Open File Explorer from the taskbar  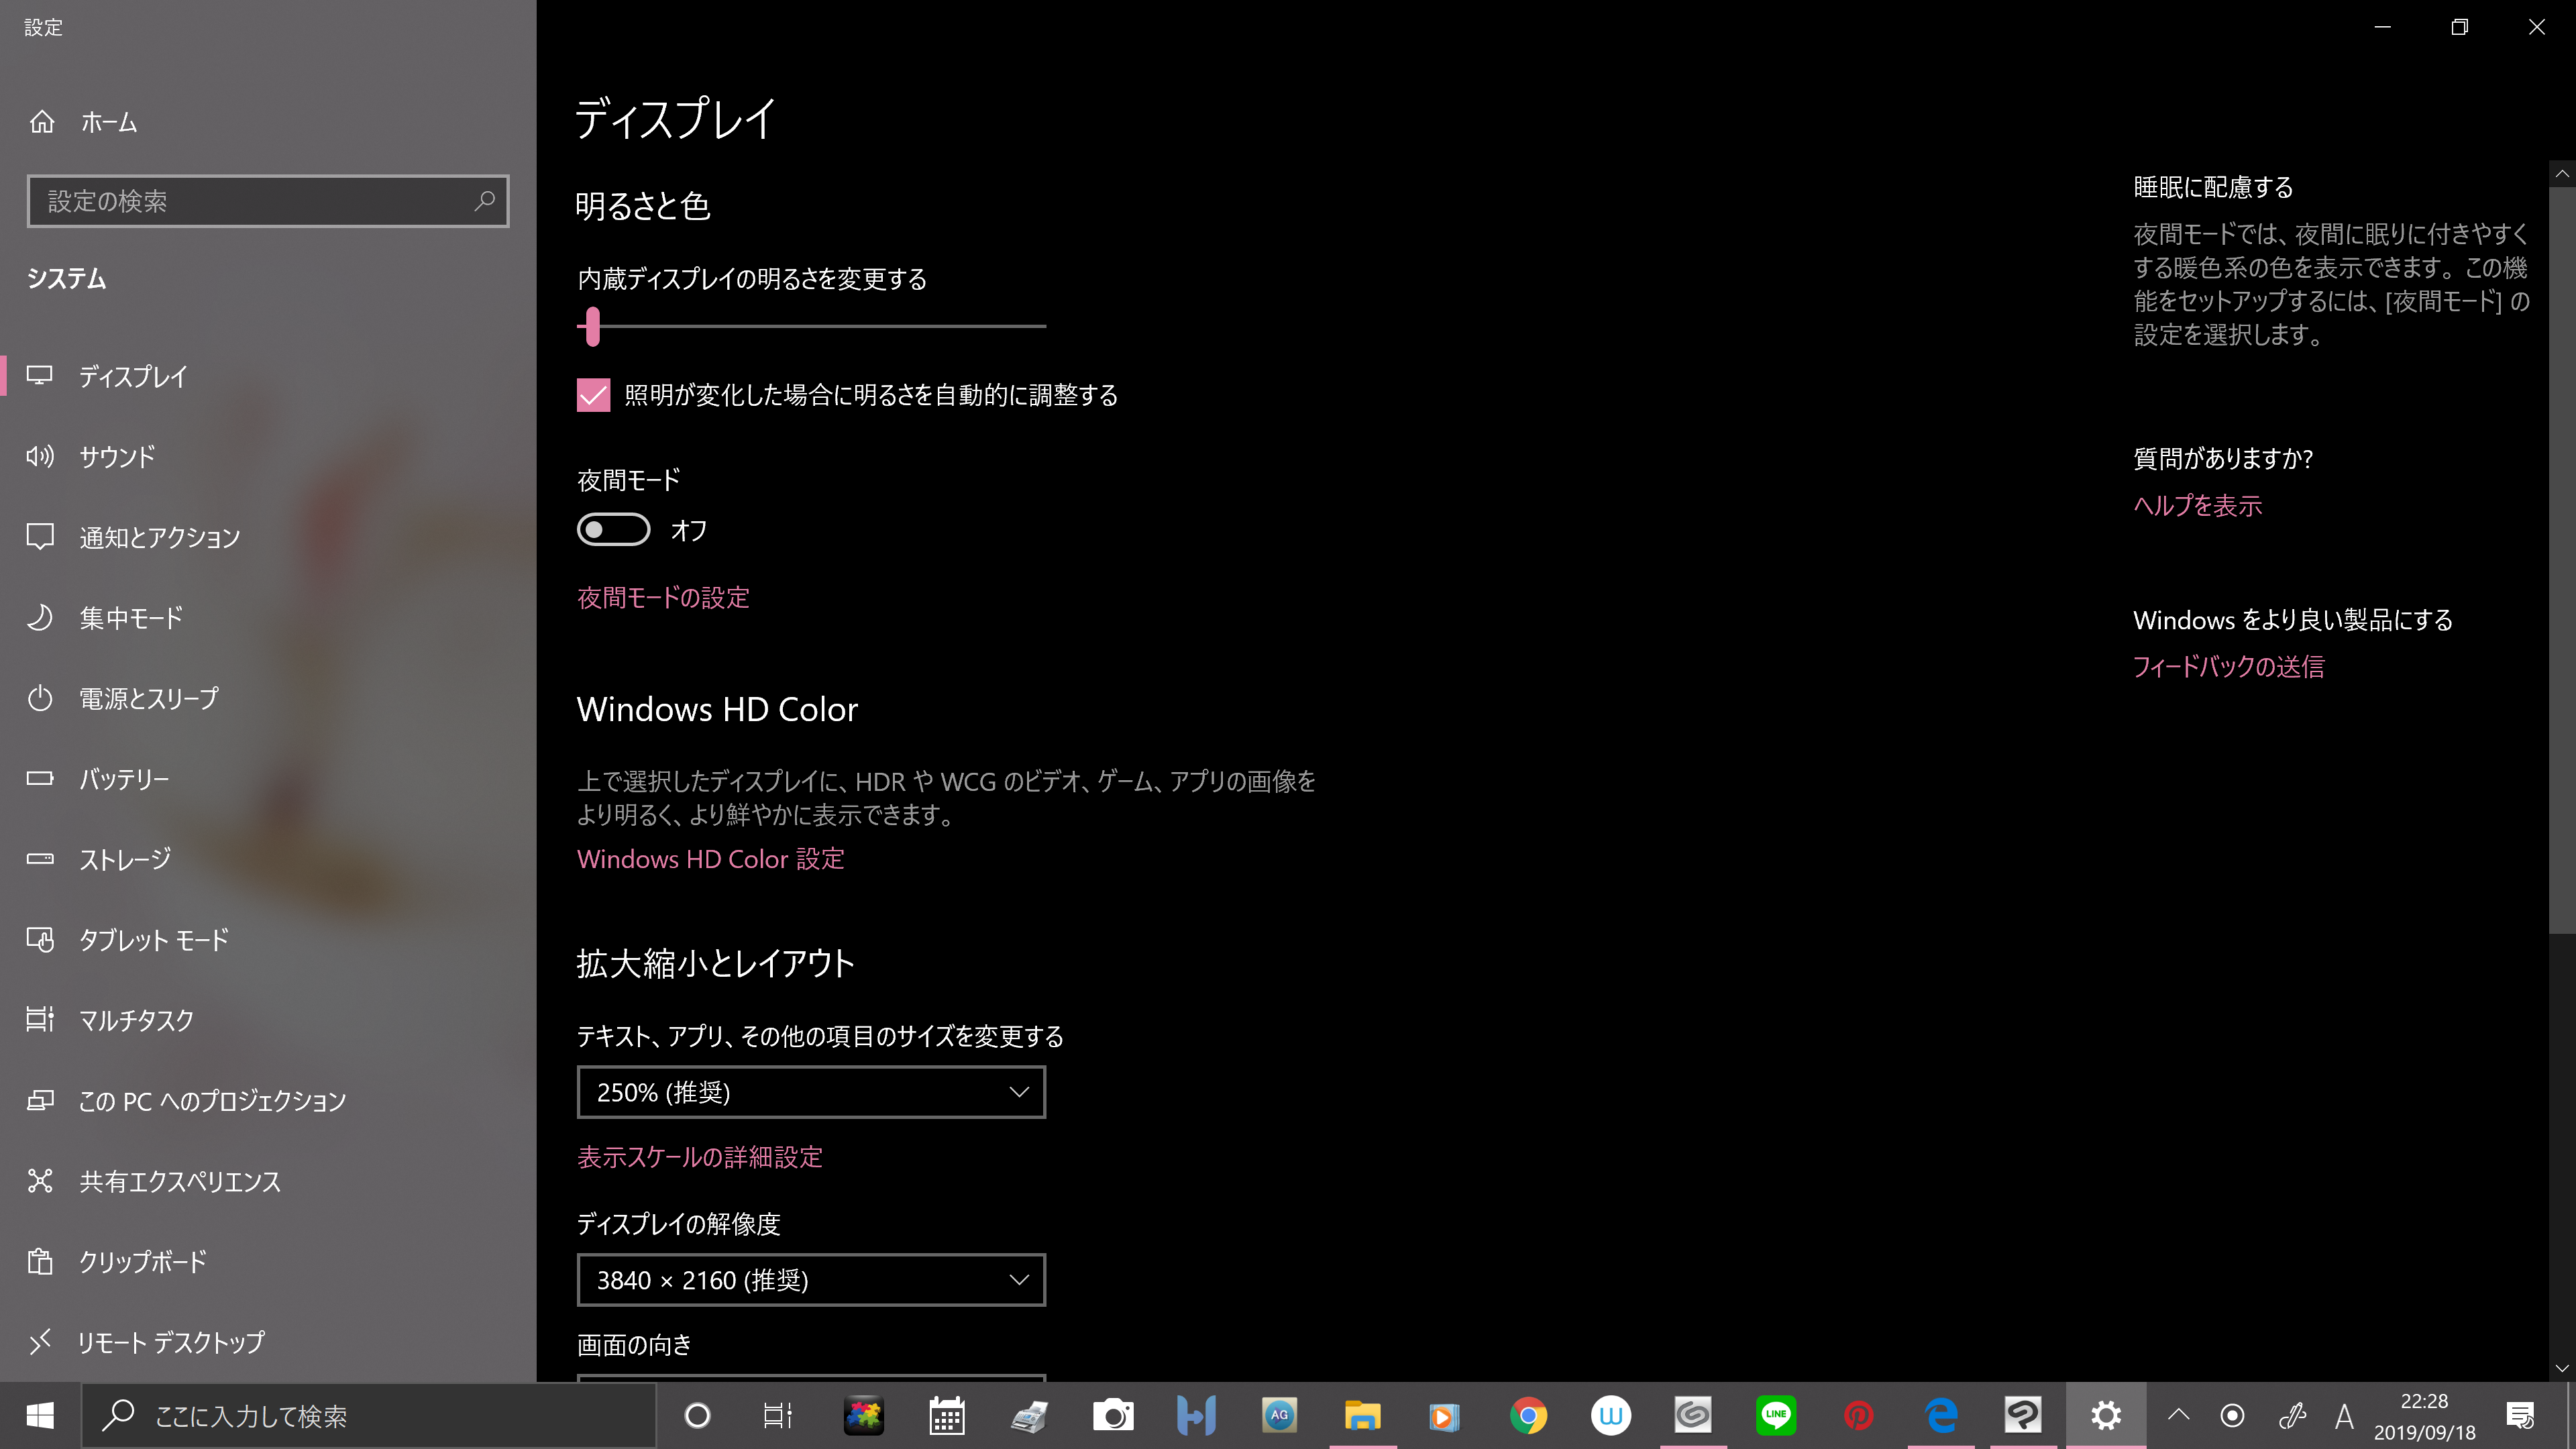click(1362, 1415)
